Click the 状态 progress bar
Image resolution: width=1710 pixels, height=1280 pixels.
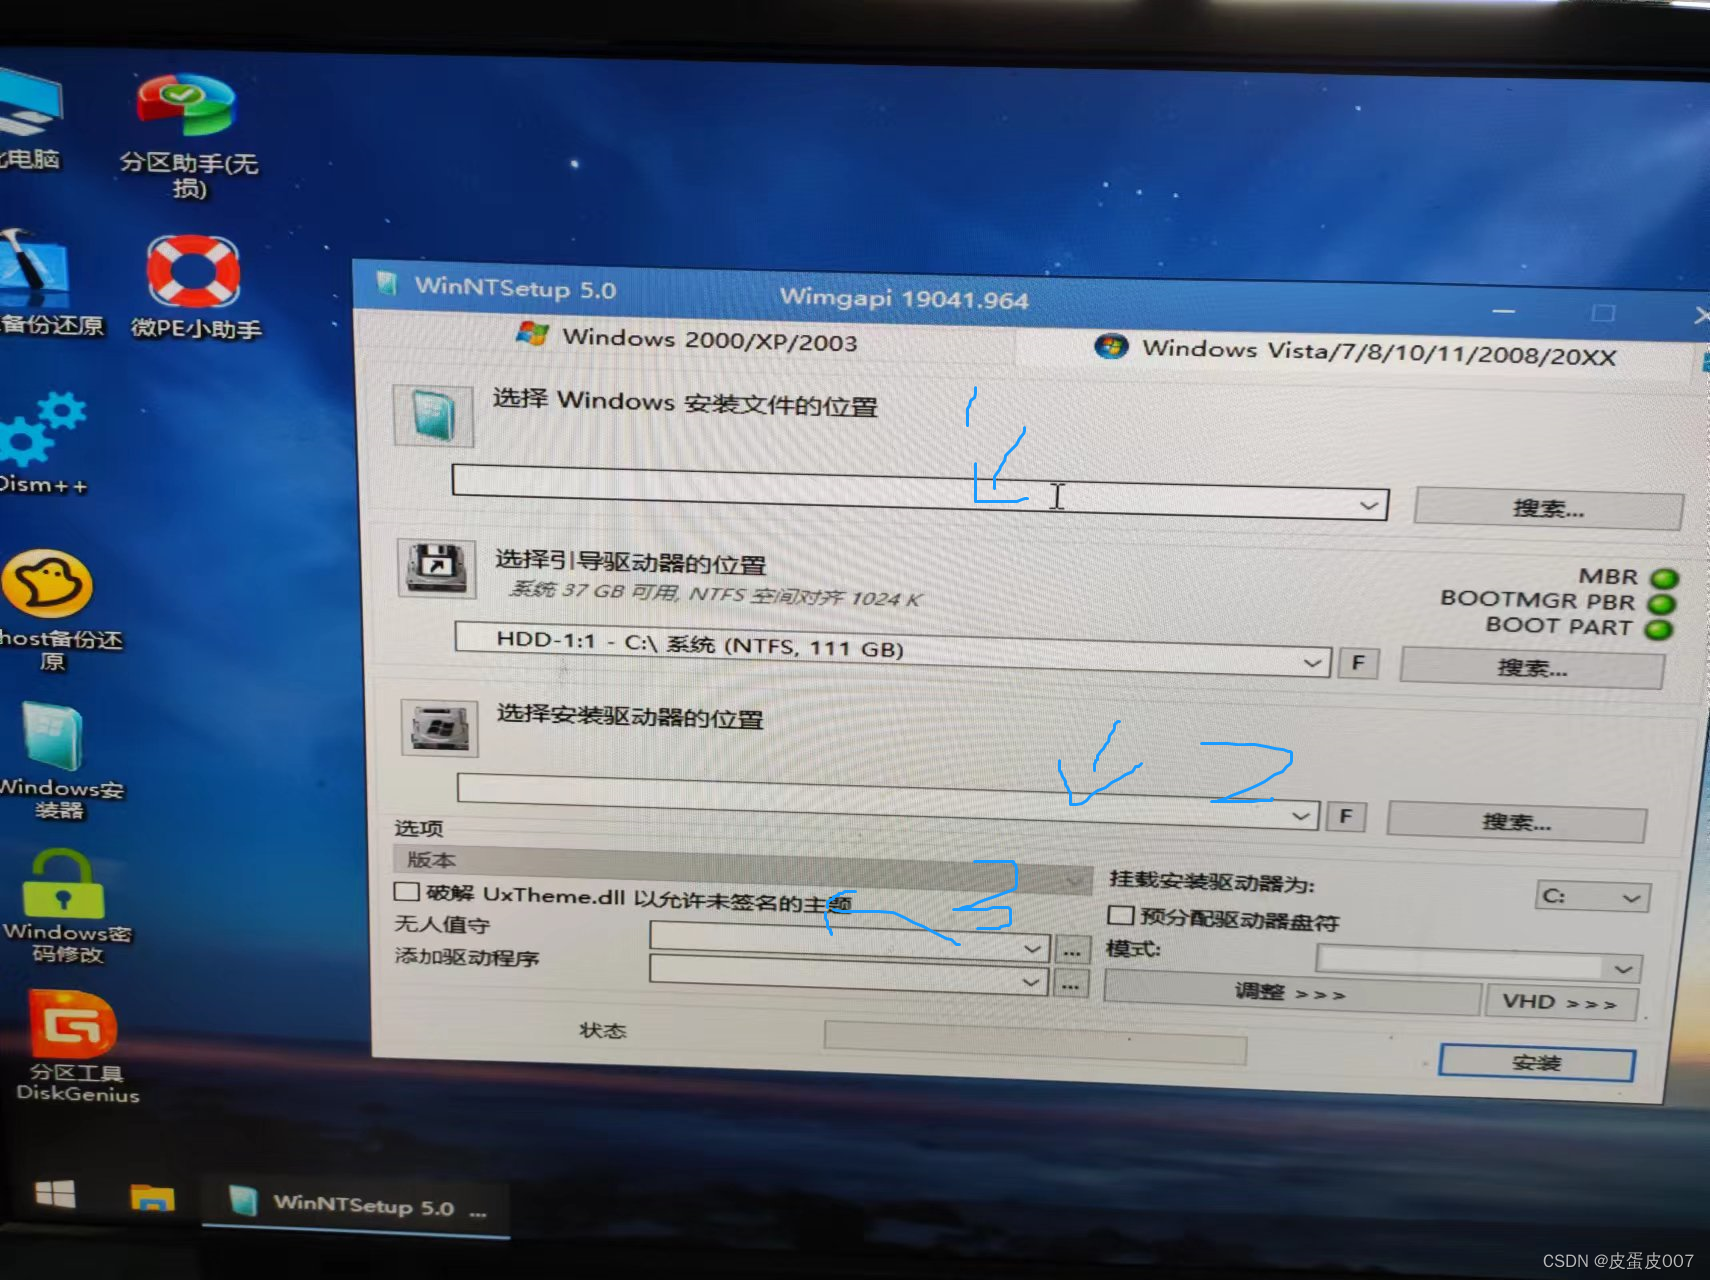click(1034, 1042)
